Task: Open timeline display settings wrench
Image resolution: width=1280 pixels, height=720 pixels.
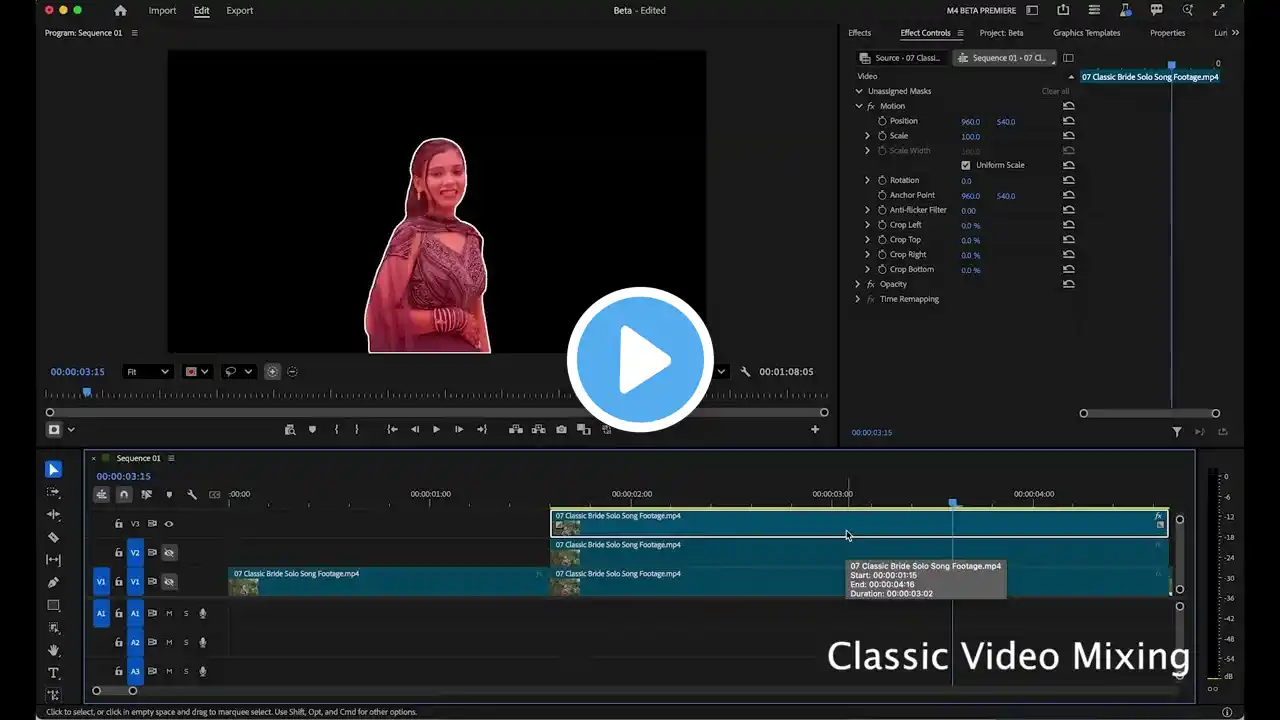Action: [192, 494]
